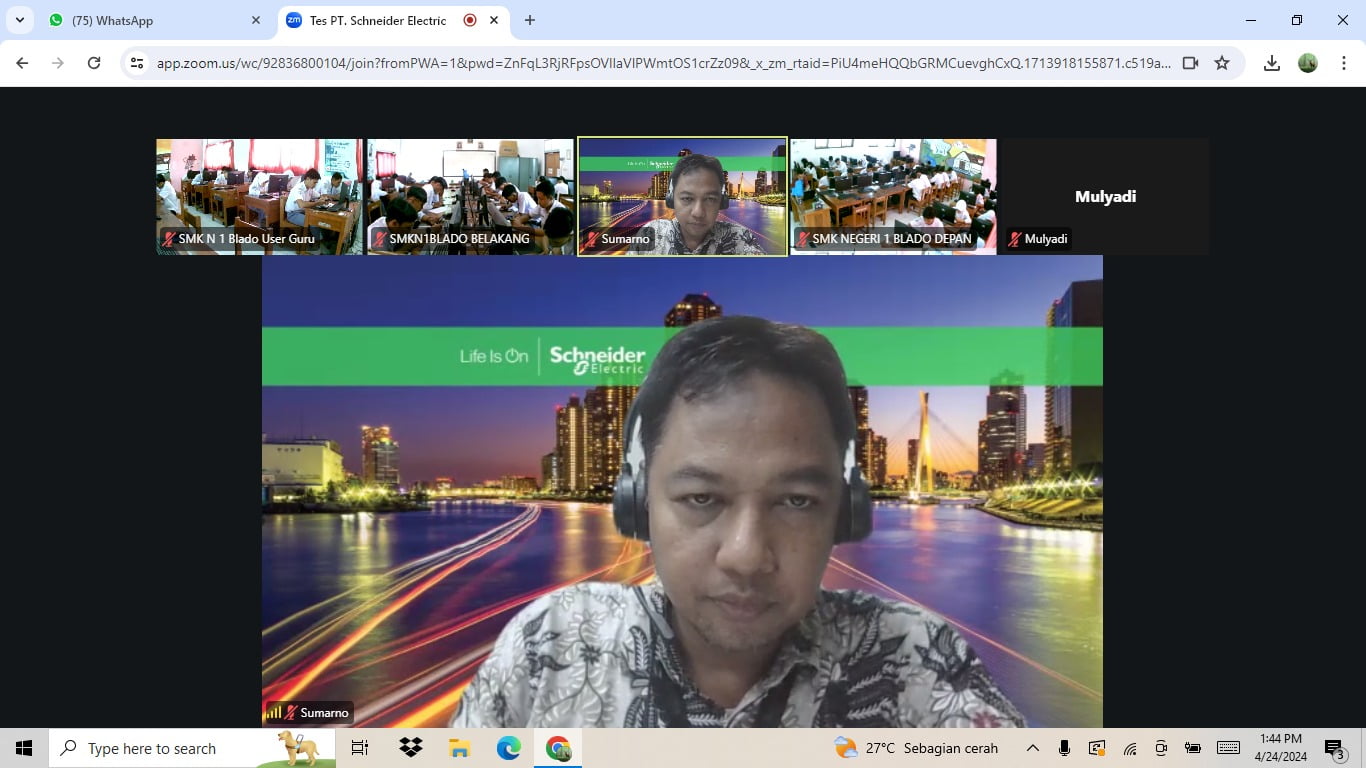Select the SMKN1BLADO BELAKANG video thumbnail

click(x=470, y=196)
